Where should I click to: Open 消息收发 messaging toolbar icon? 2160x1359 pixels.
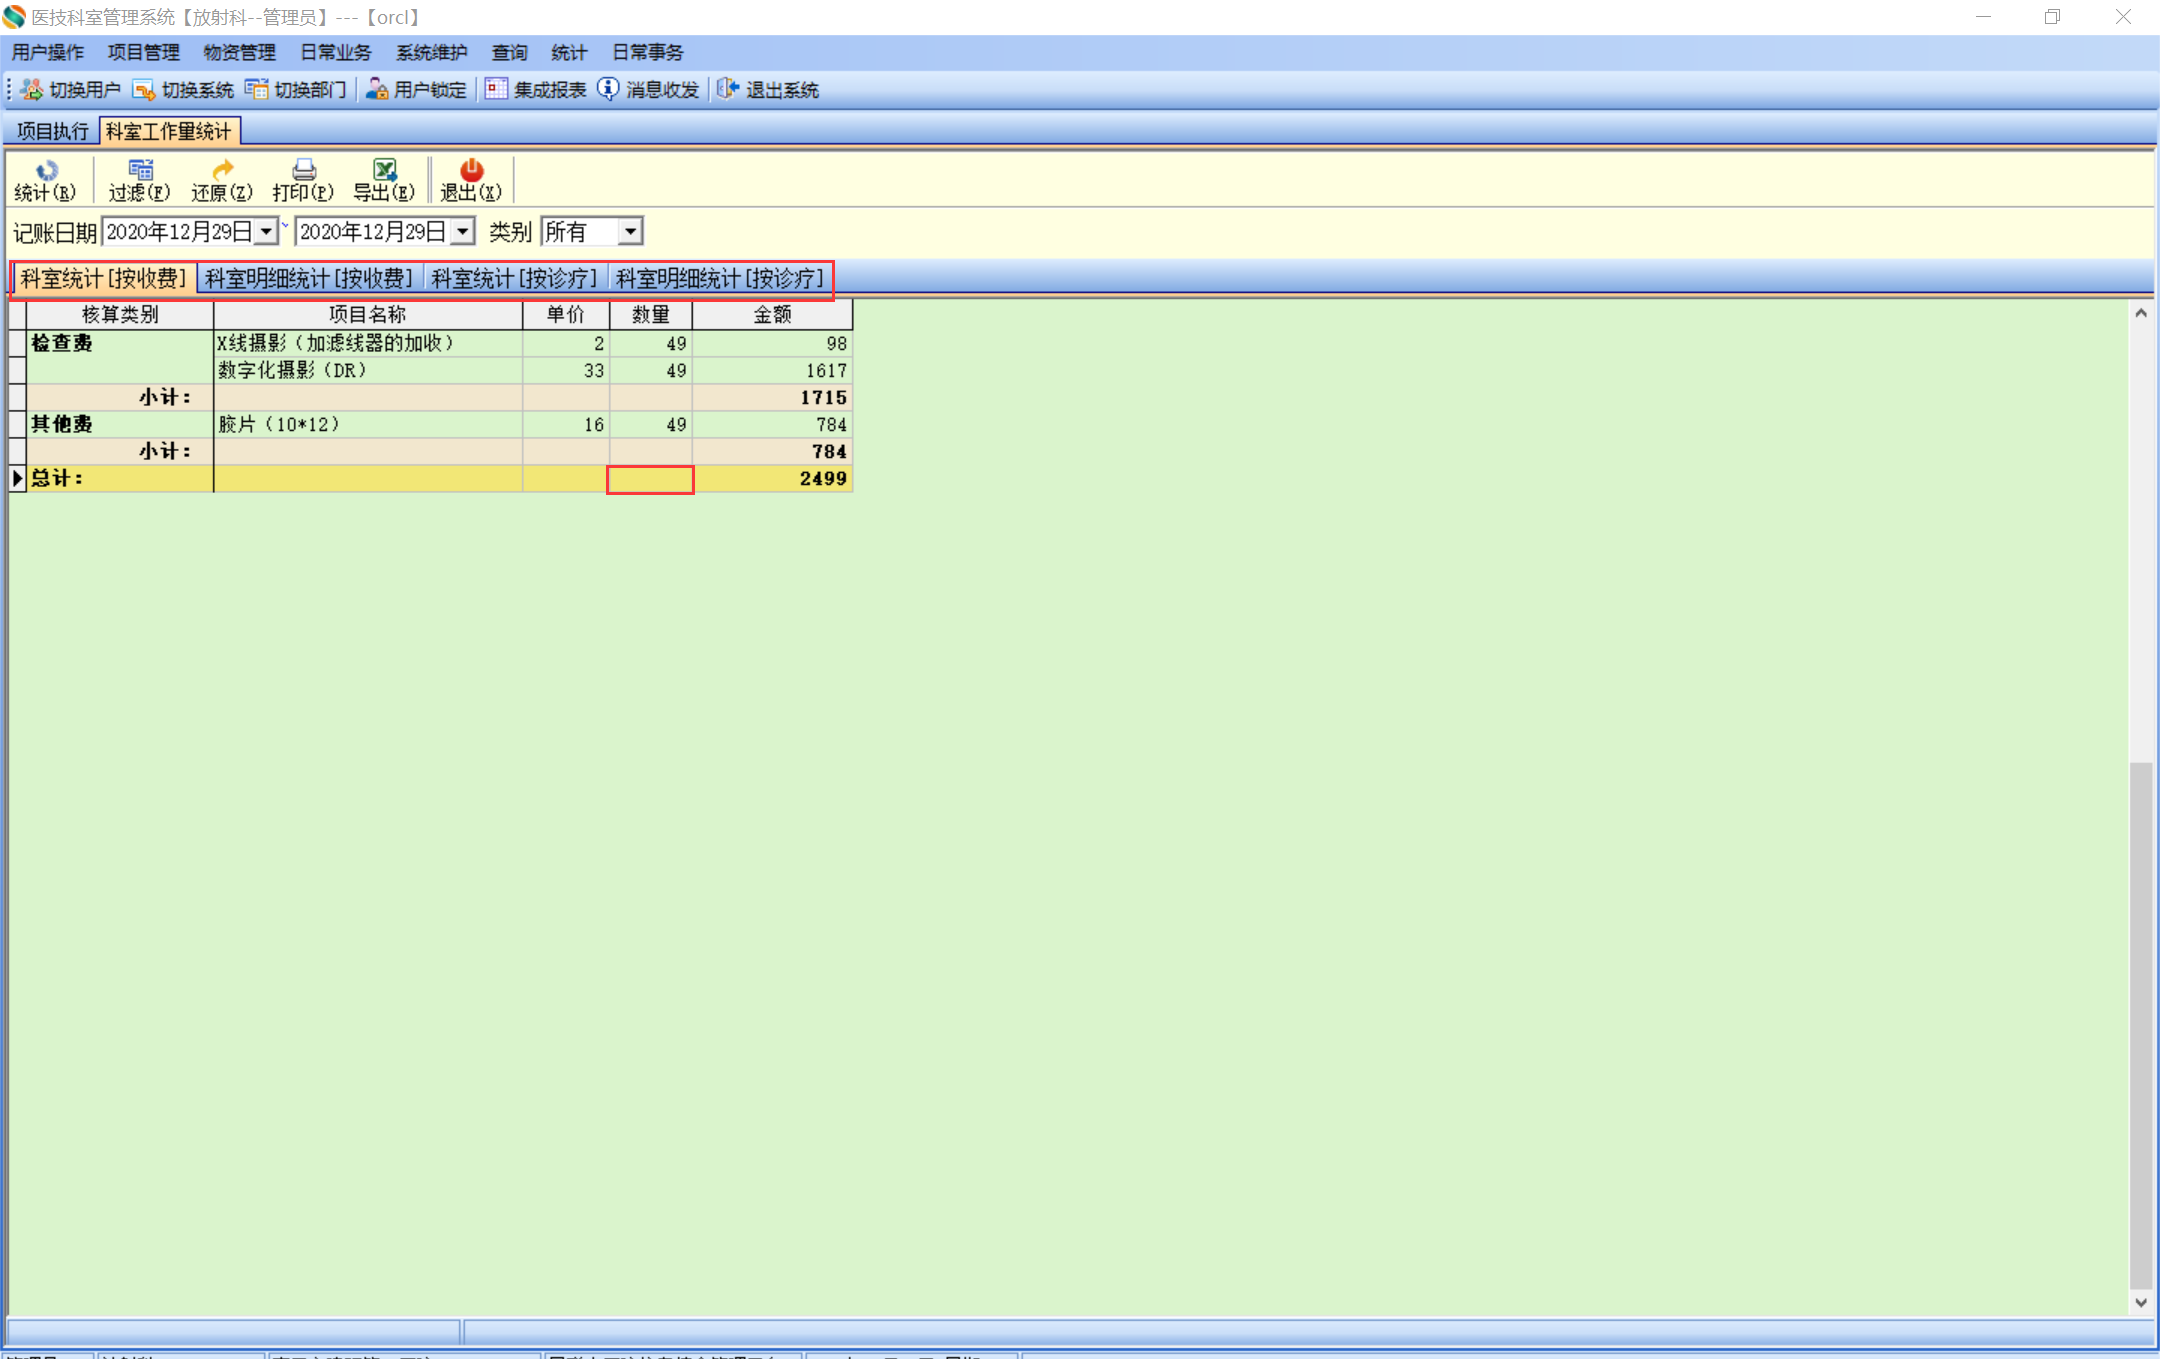coord(648,90)
